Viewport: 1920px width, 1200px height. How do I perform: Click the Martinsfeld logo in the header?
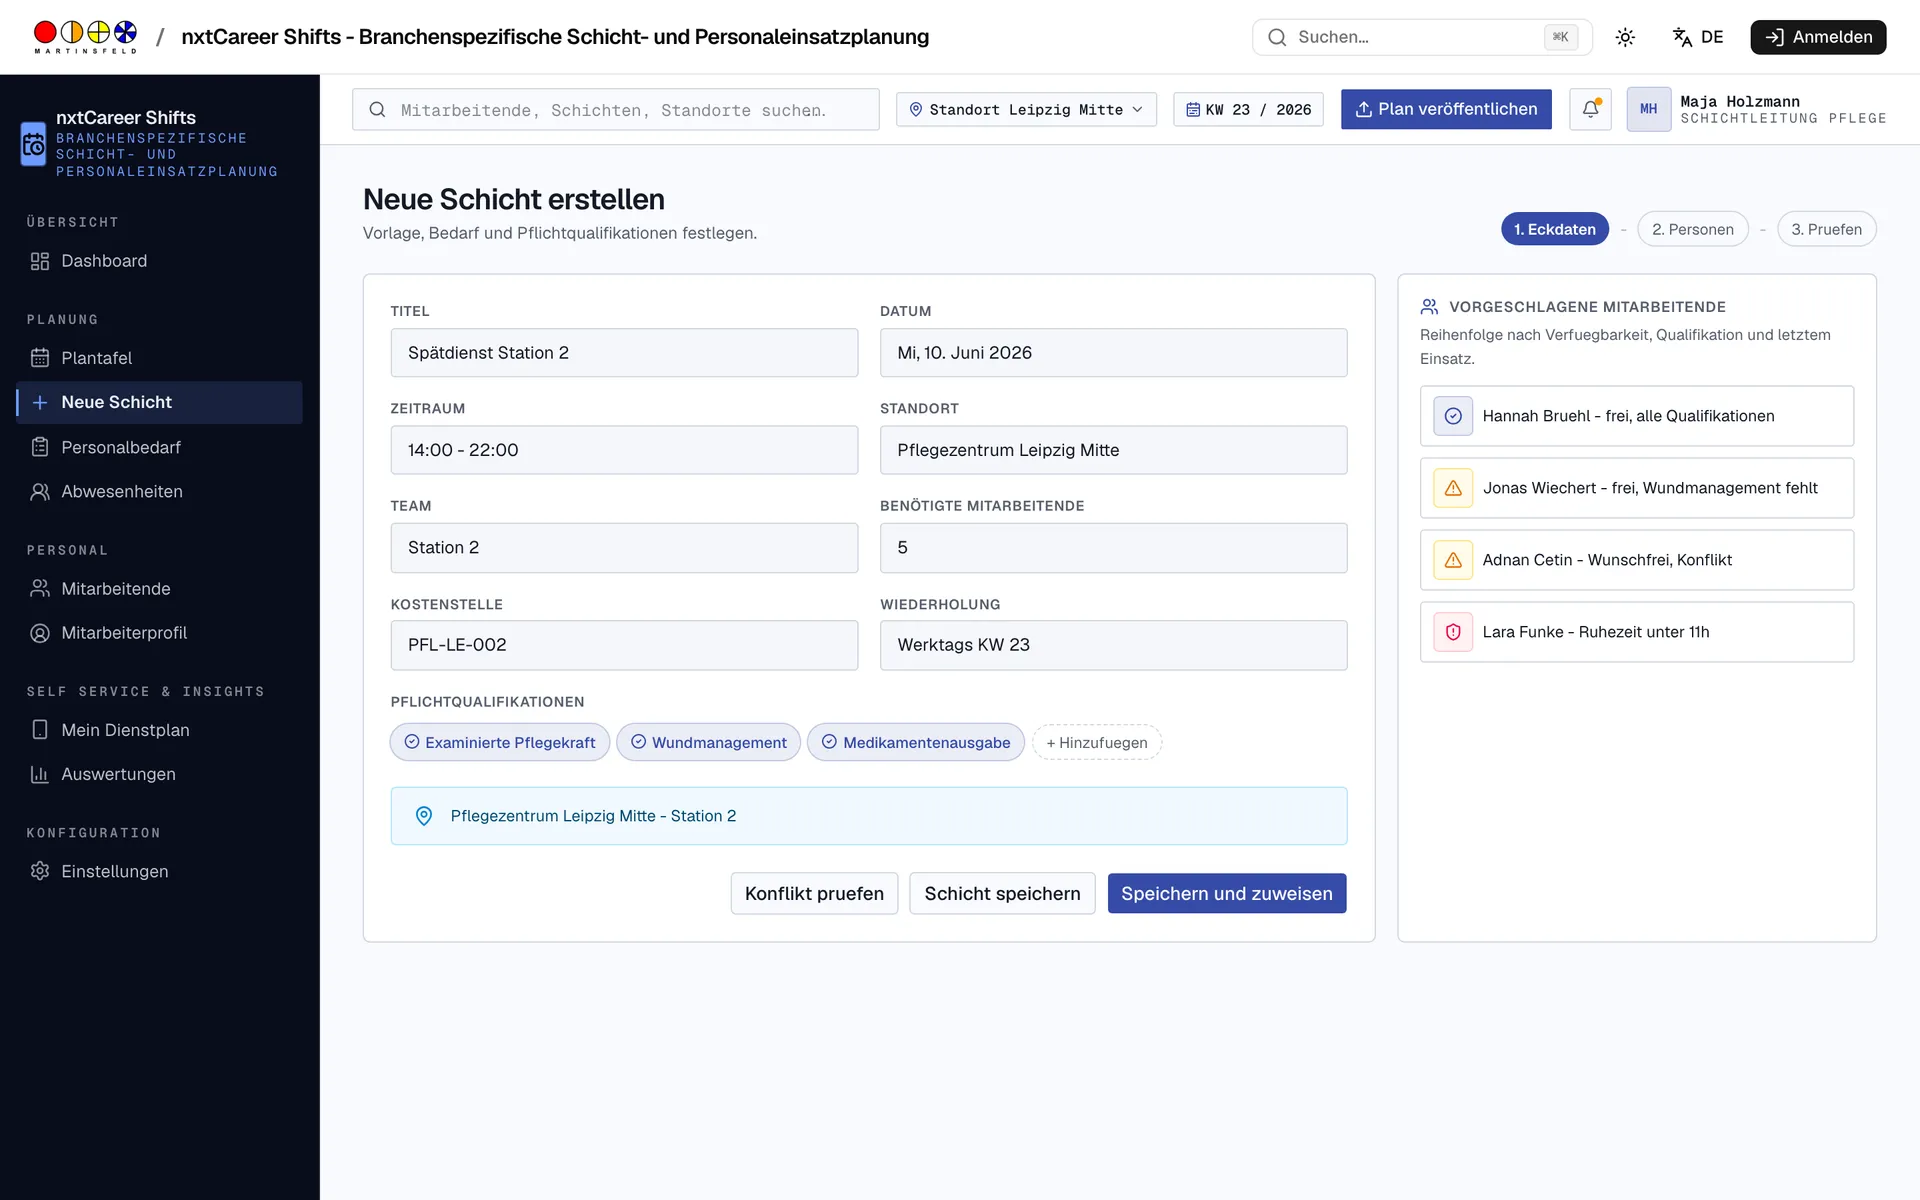pyautogui.click(x=85, y=37)
